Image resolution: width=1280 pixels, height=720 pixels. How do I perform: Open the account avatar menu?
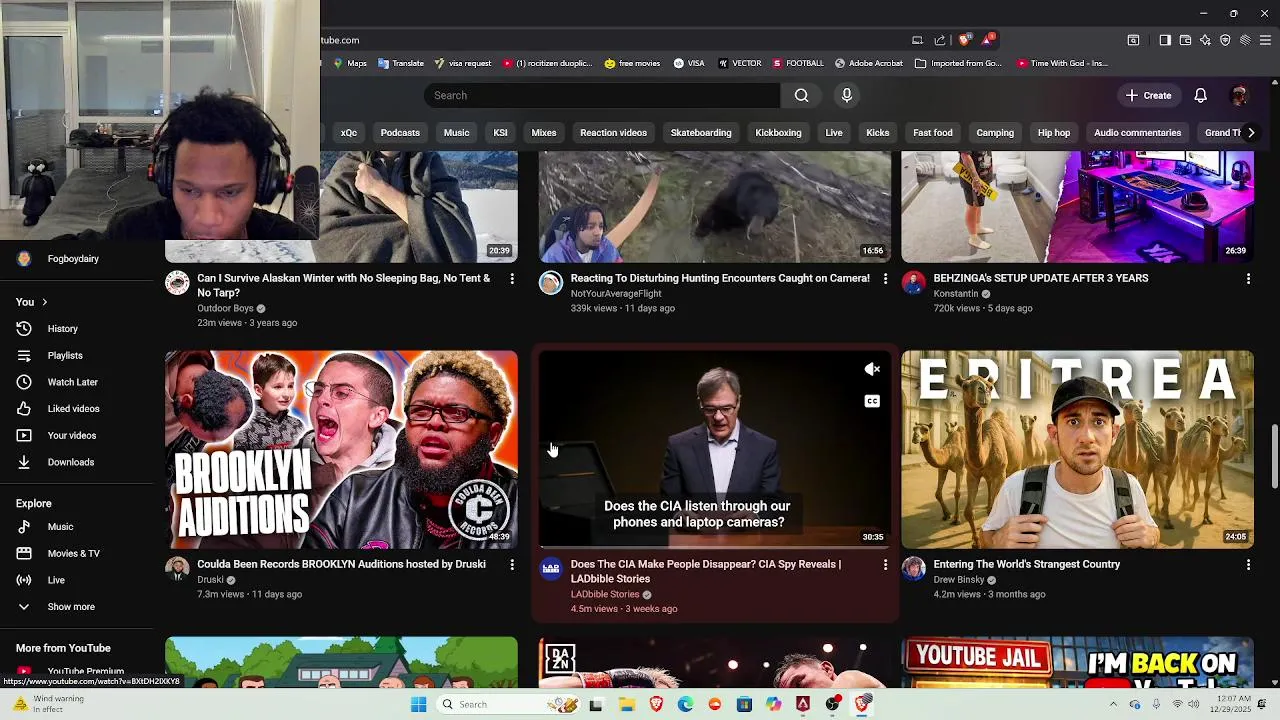click(1239, 95)
